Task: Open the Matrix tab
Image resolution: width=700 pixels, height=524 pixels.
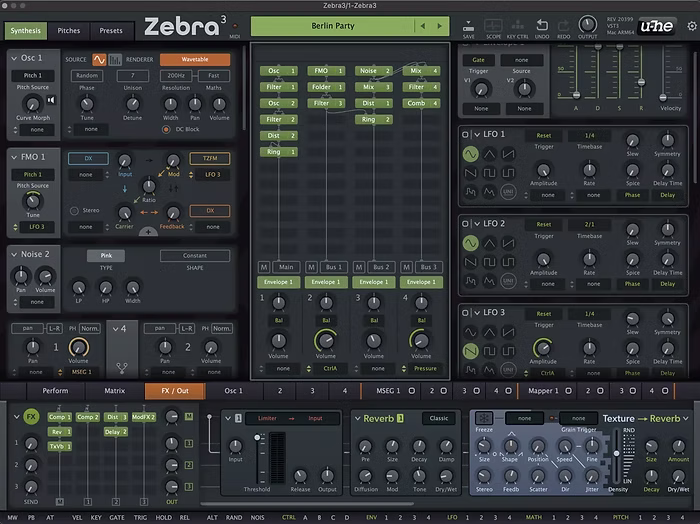Action: [x=115, y=391]
